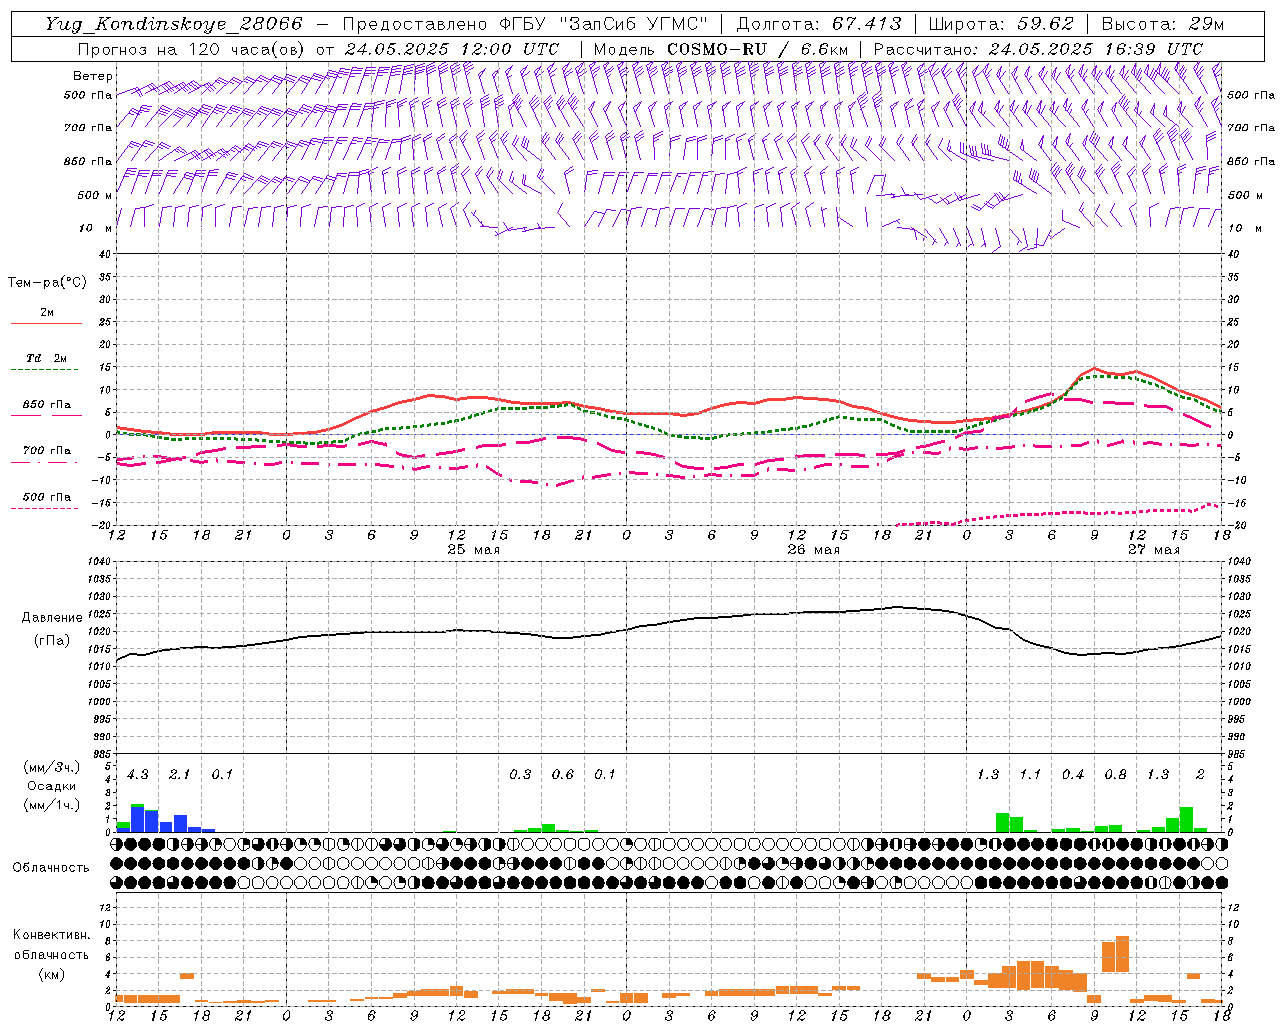Click the 2.1 precipitation amount value
The width and height of the screenshot is (1280, 1024).
tap(180, 775)
